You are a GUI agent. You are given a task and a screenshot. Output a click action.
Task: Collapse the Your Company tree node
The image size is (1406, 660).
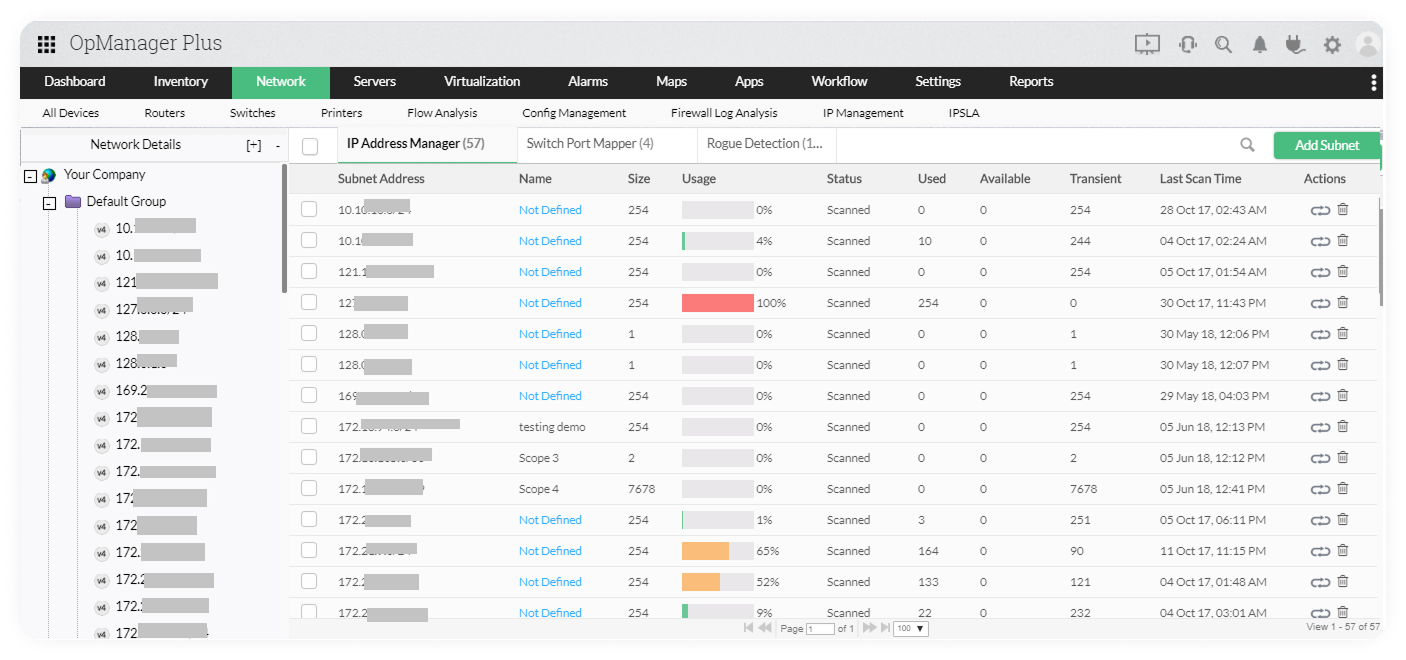pos(30,175)
